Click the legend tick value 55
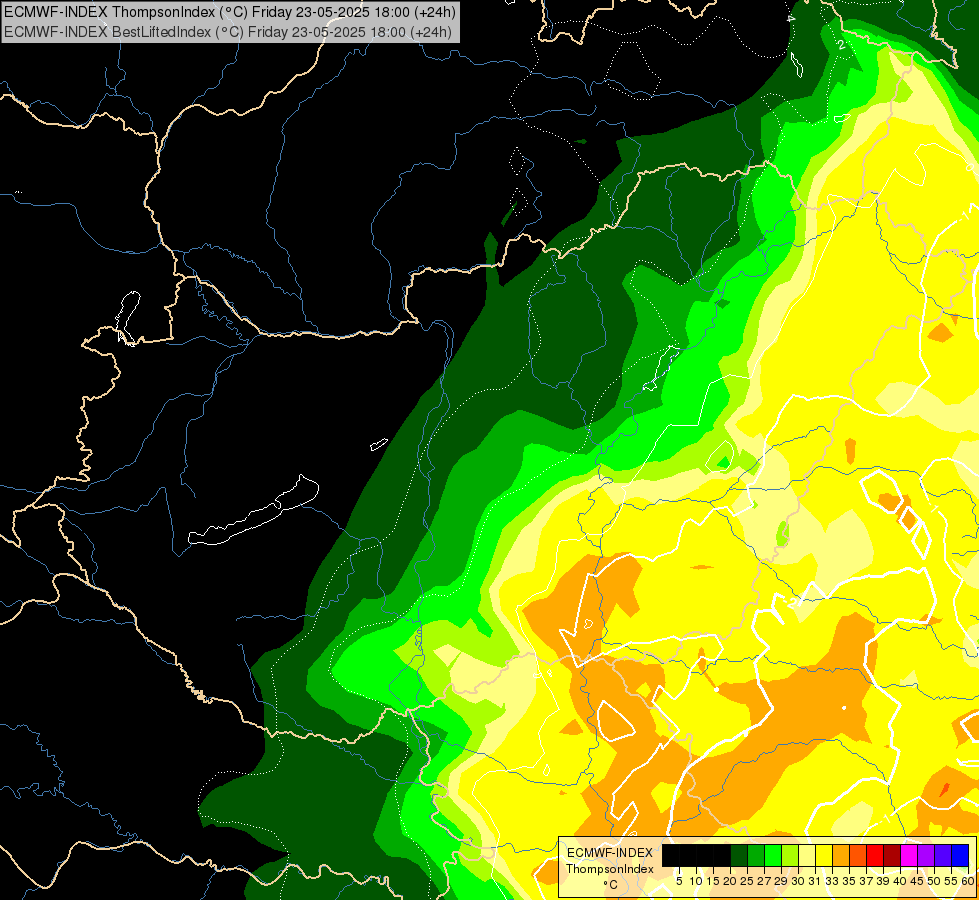The width and height of the screenshot is (979, 900). tap(951, 881)
